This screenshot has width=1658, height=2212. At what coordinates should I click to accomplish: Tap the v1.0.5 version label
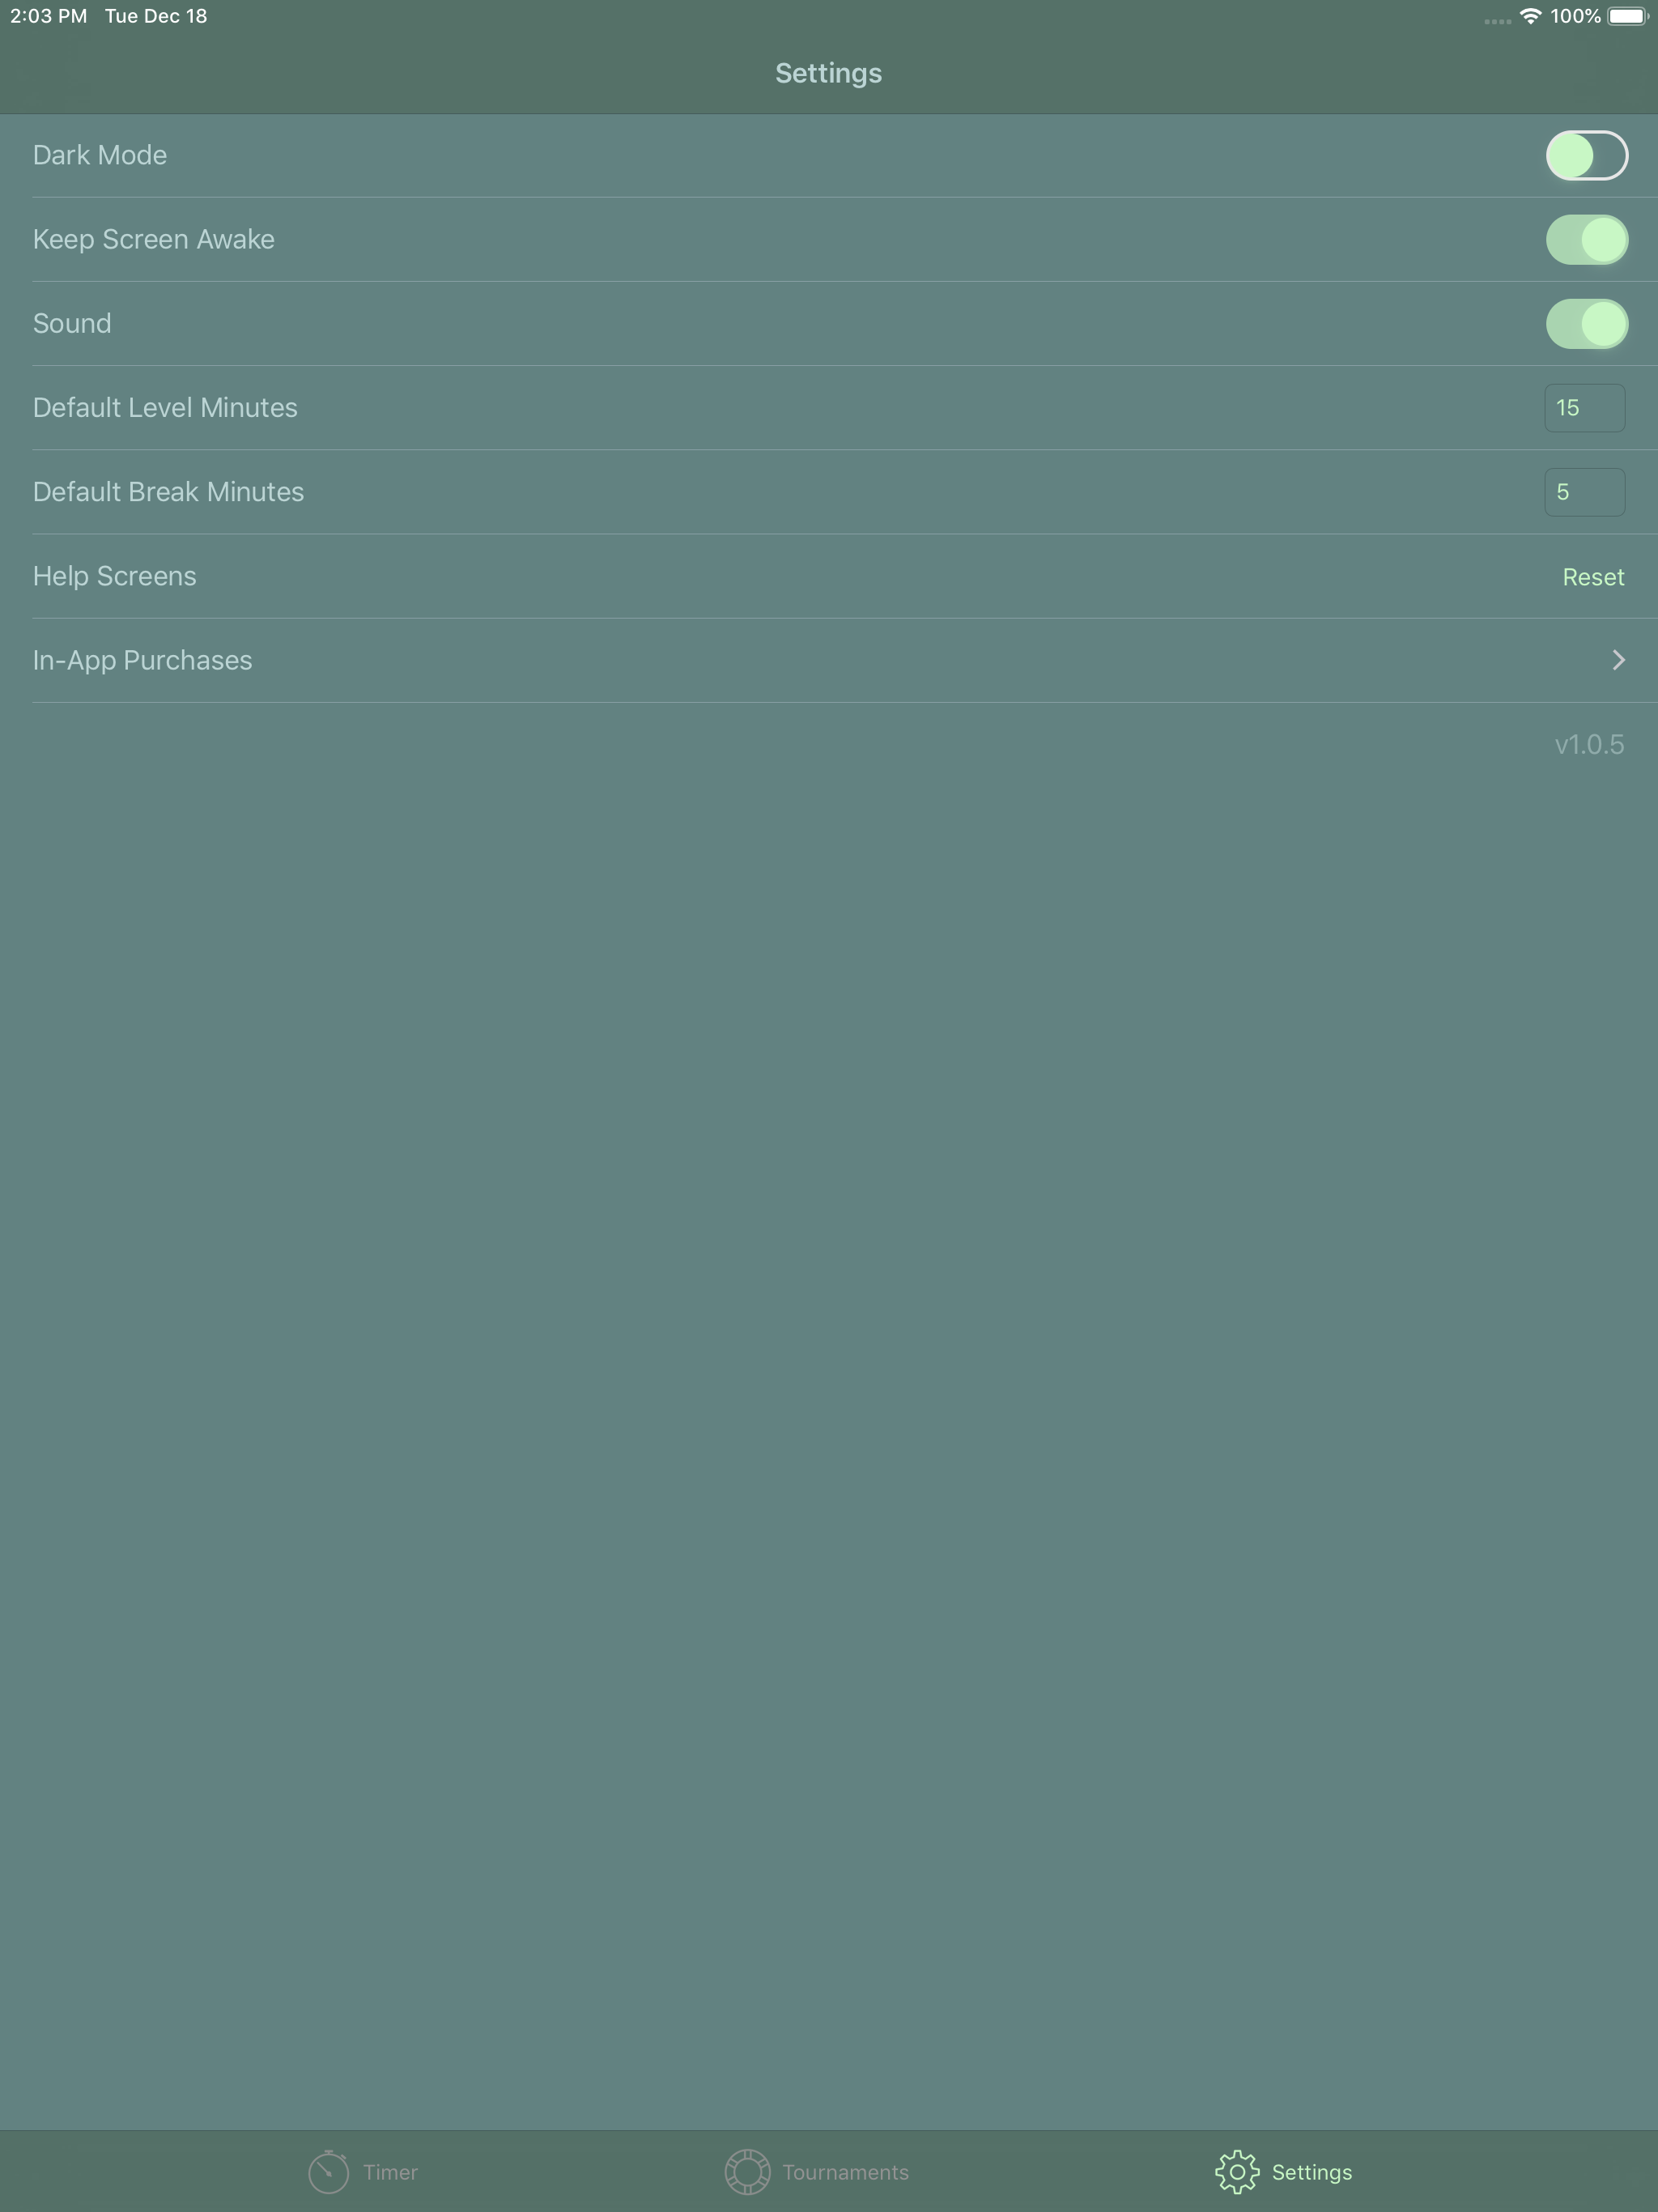(x=1589, y=744)
